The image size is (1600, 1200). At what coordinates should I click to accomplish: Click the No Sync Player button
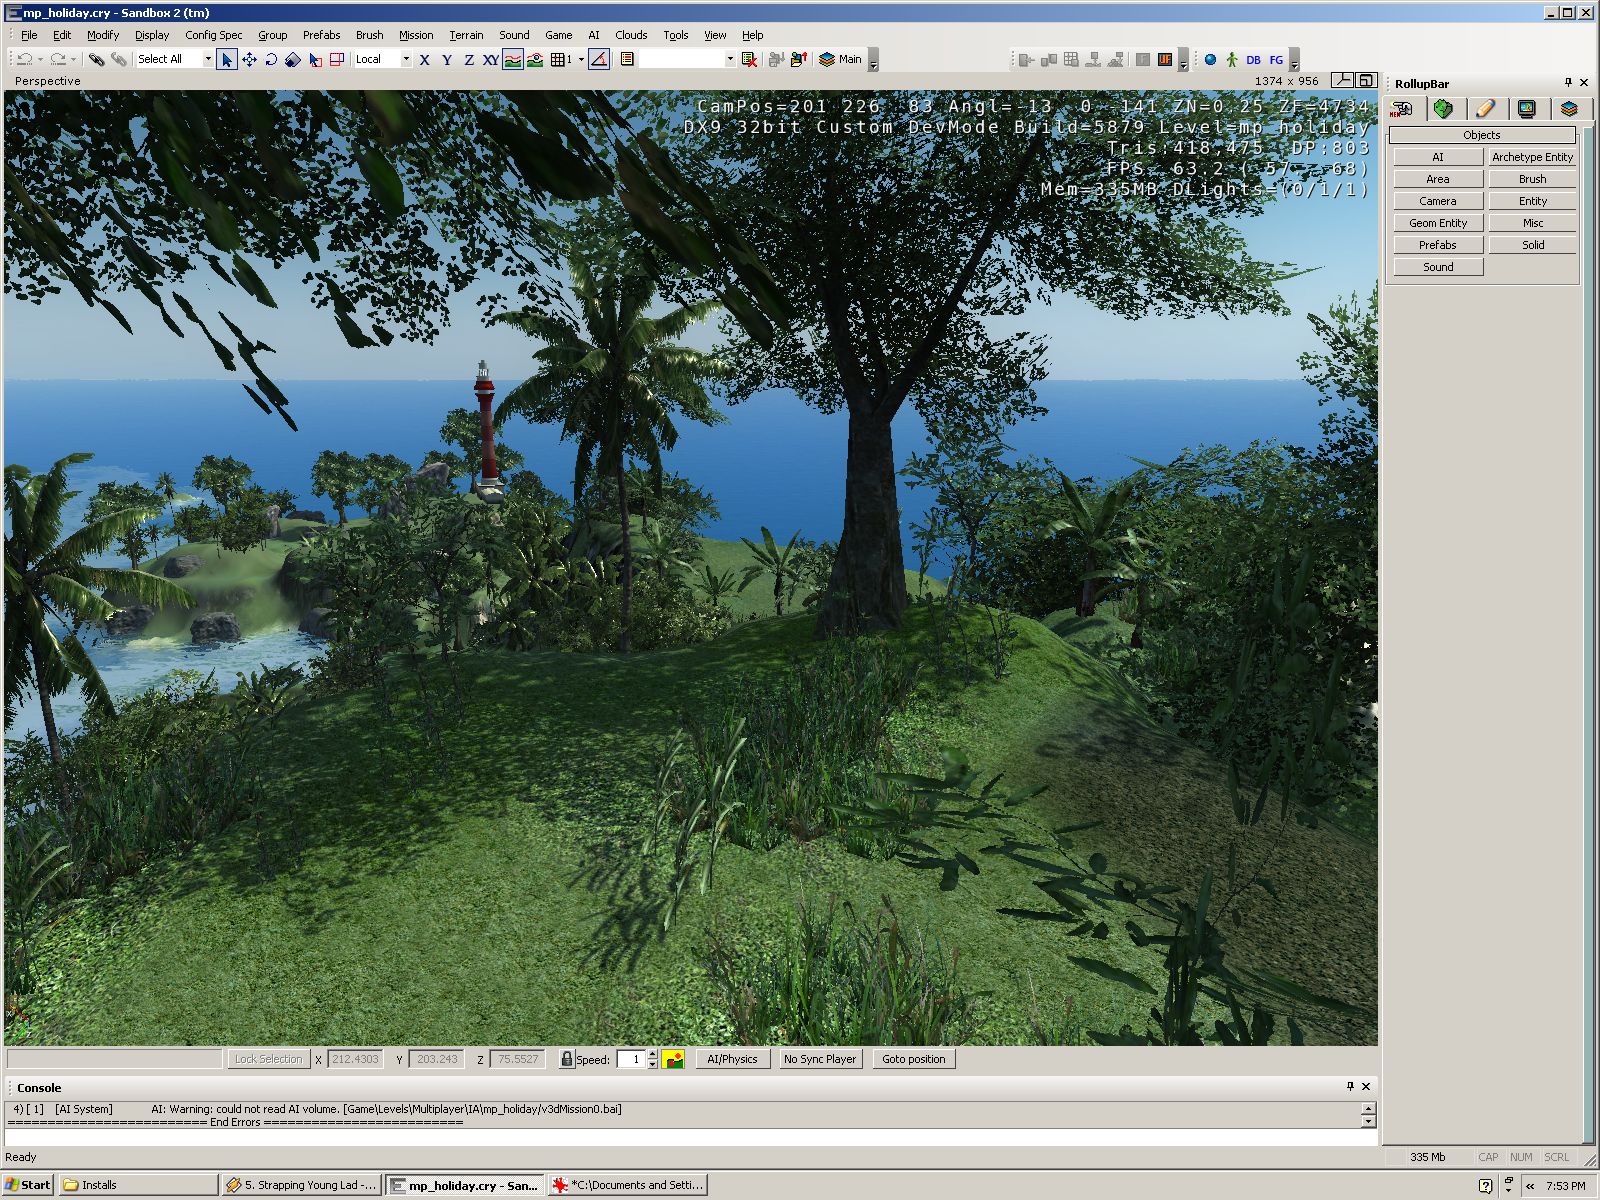pos(819,1059)
